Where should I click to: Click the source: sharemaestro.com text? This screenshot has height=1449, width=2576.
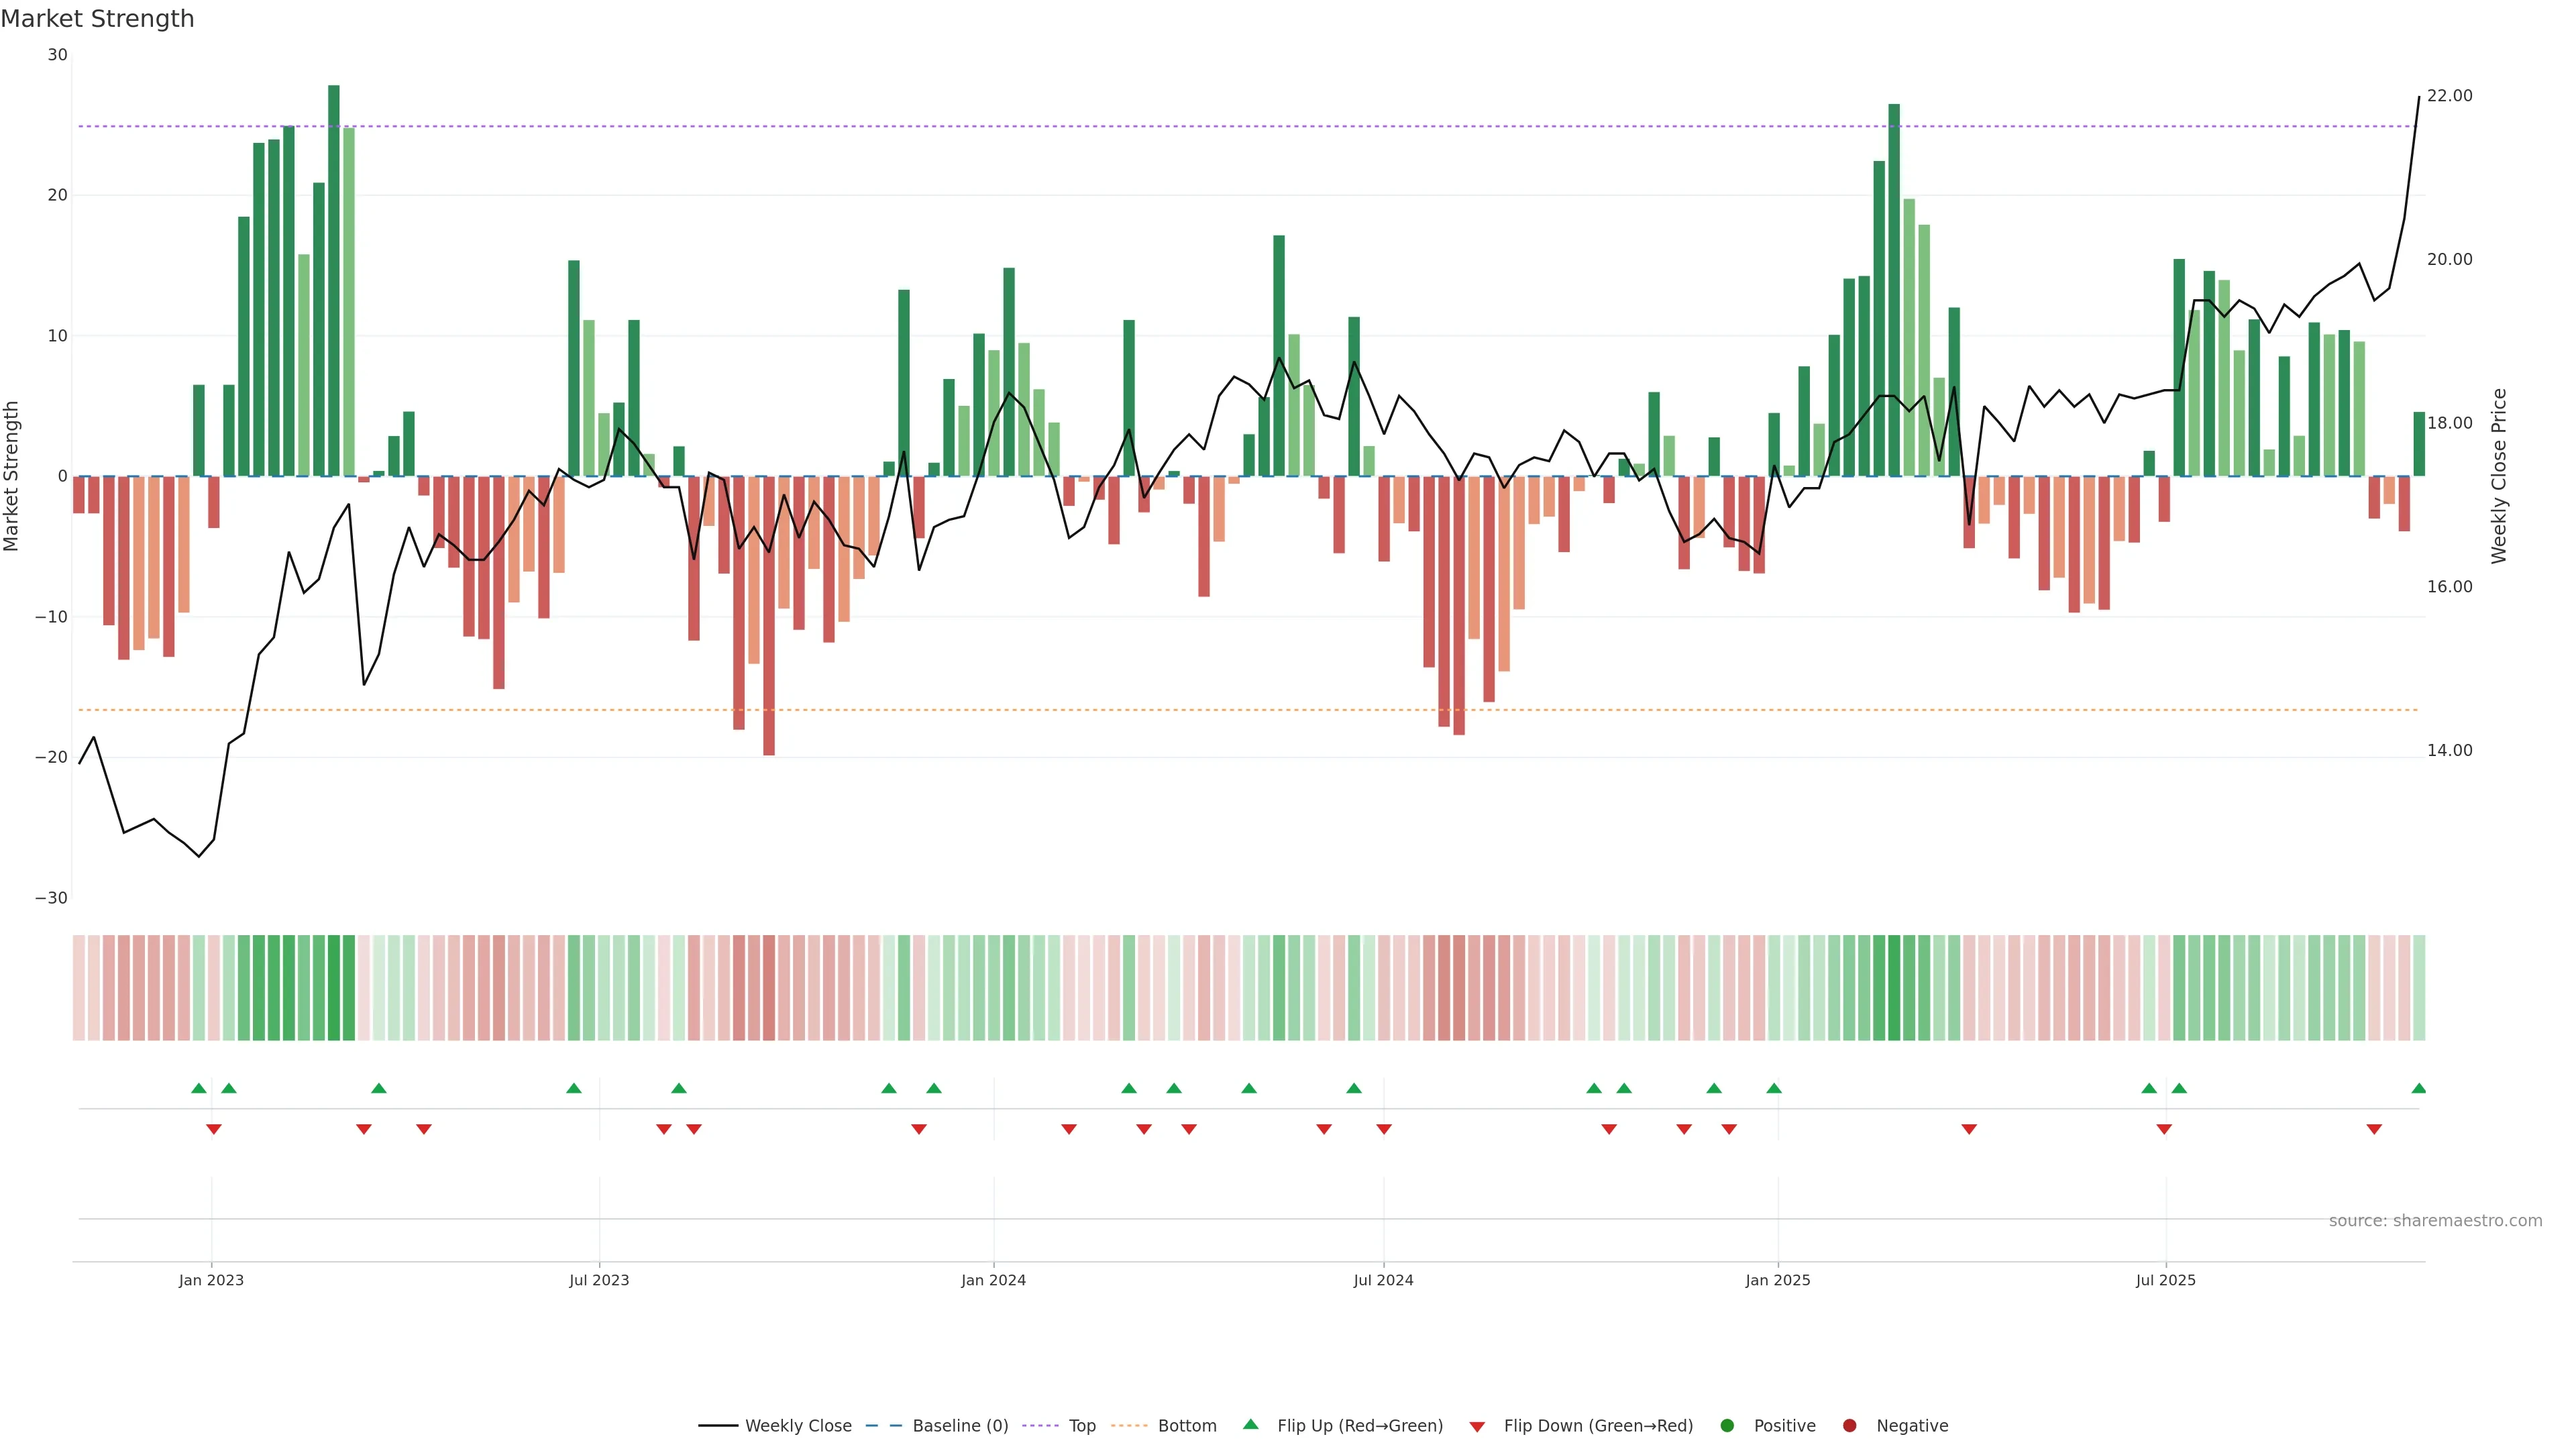2435,1220
